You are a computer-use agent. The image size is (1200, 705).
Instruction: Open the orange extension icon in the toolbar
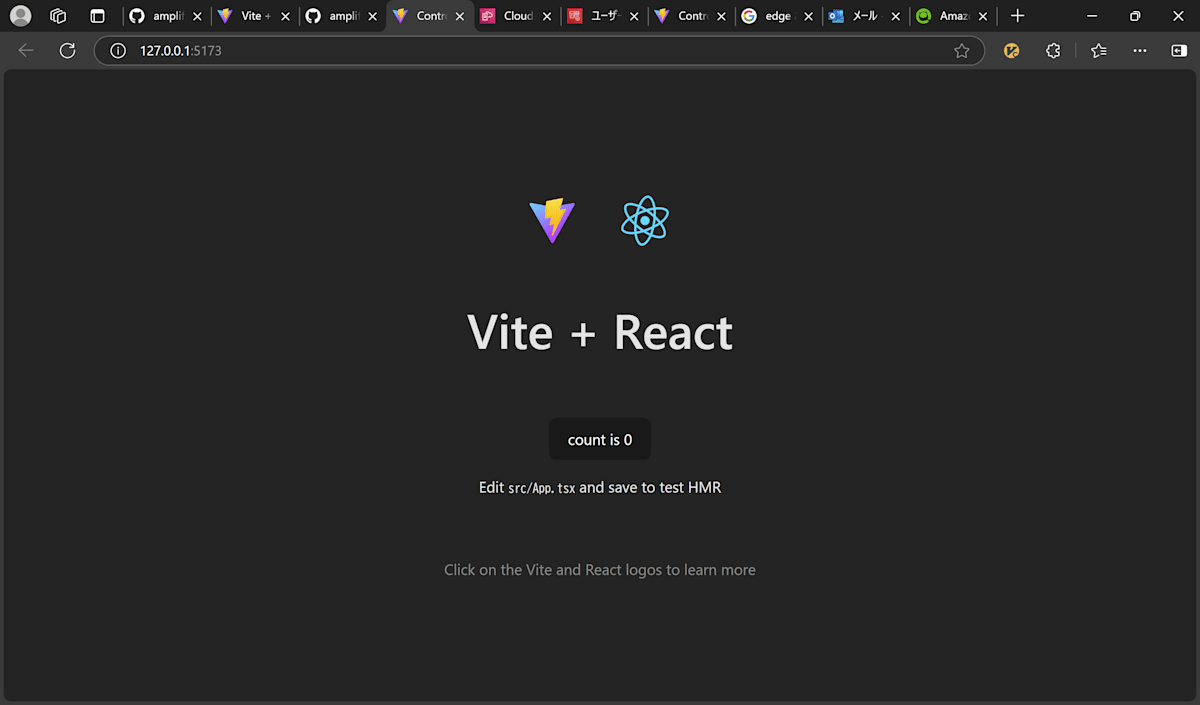pos(1011,51)
